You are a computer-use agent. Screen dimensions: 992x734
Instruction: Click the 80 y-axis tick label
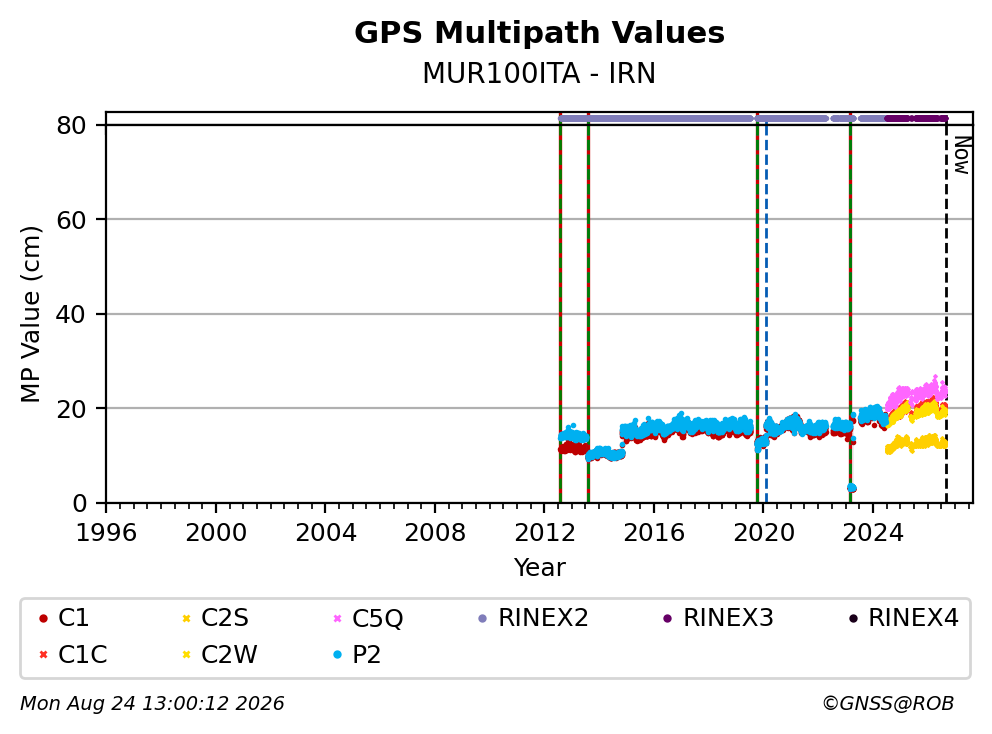71,126
